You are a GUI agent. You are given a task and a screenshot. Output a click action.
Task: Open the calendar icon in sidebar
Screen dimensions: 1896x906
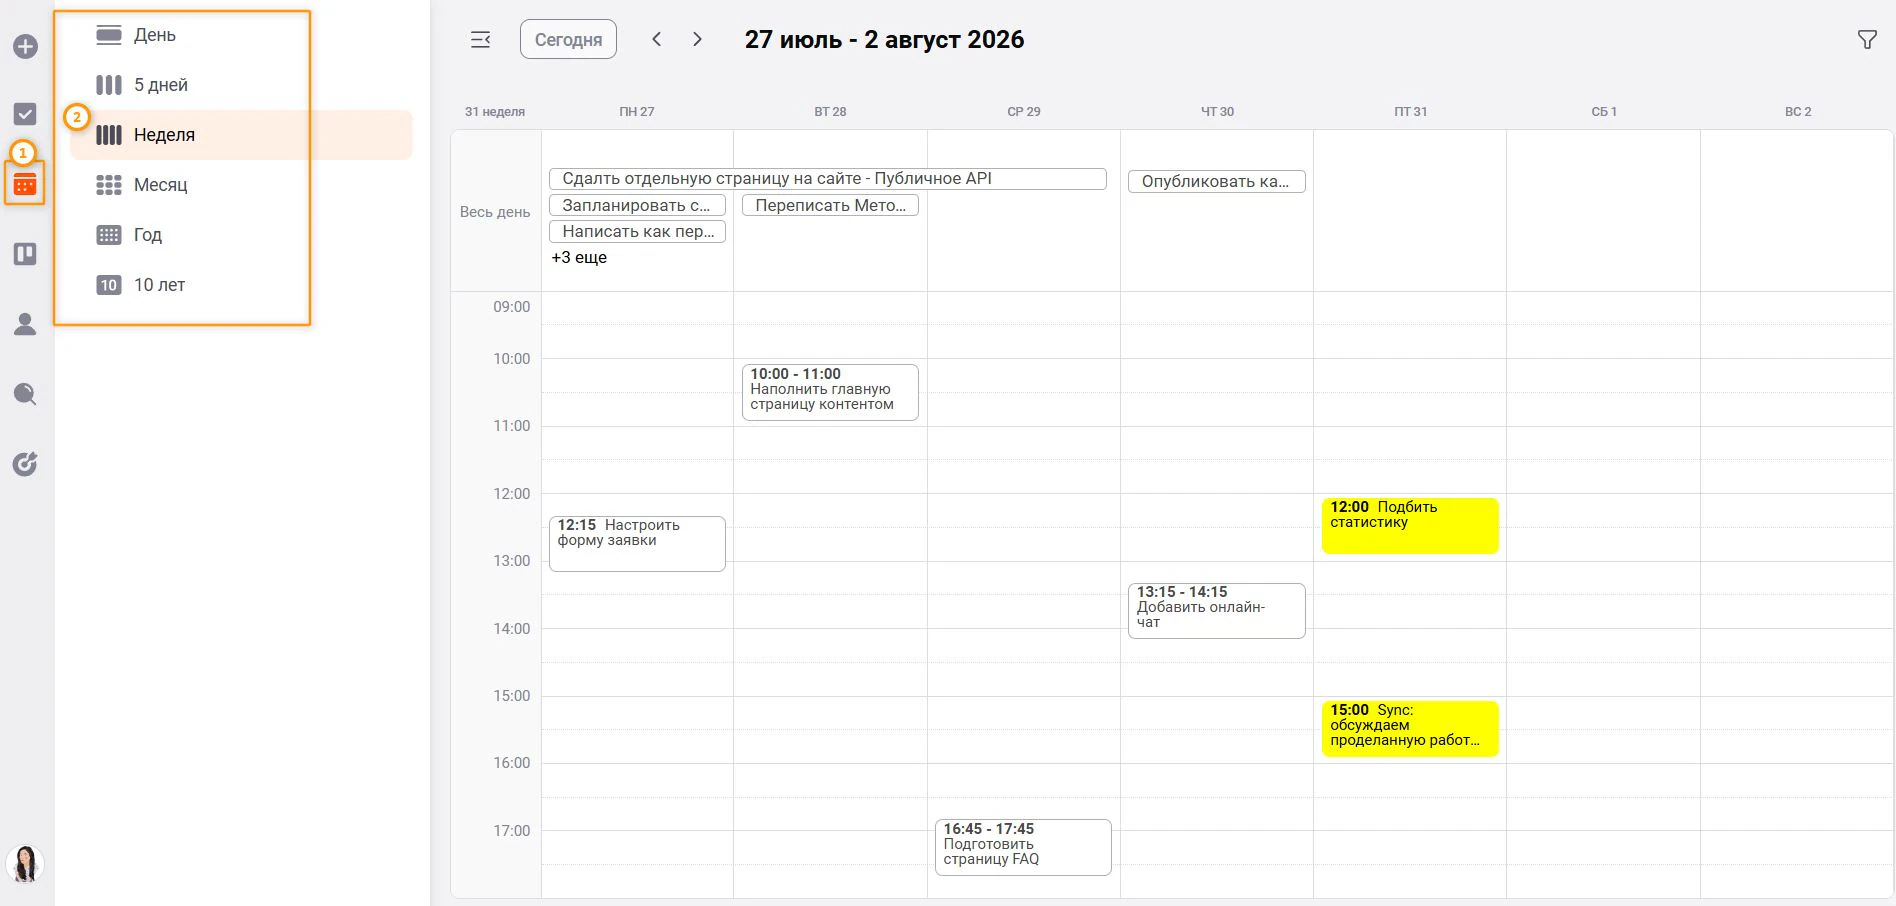point(25,184)
